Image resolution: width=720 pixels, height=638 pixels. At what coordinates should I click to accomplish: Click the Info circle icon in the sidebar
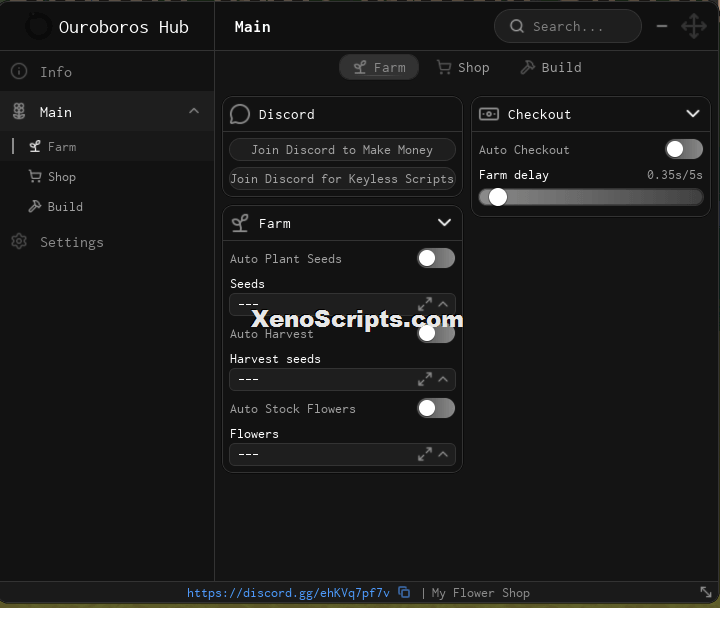(19, 71)
